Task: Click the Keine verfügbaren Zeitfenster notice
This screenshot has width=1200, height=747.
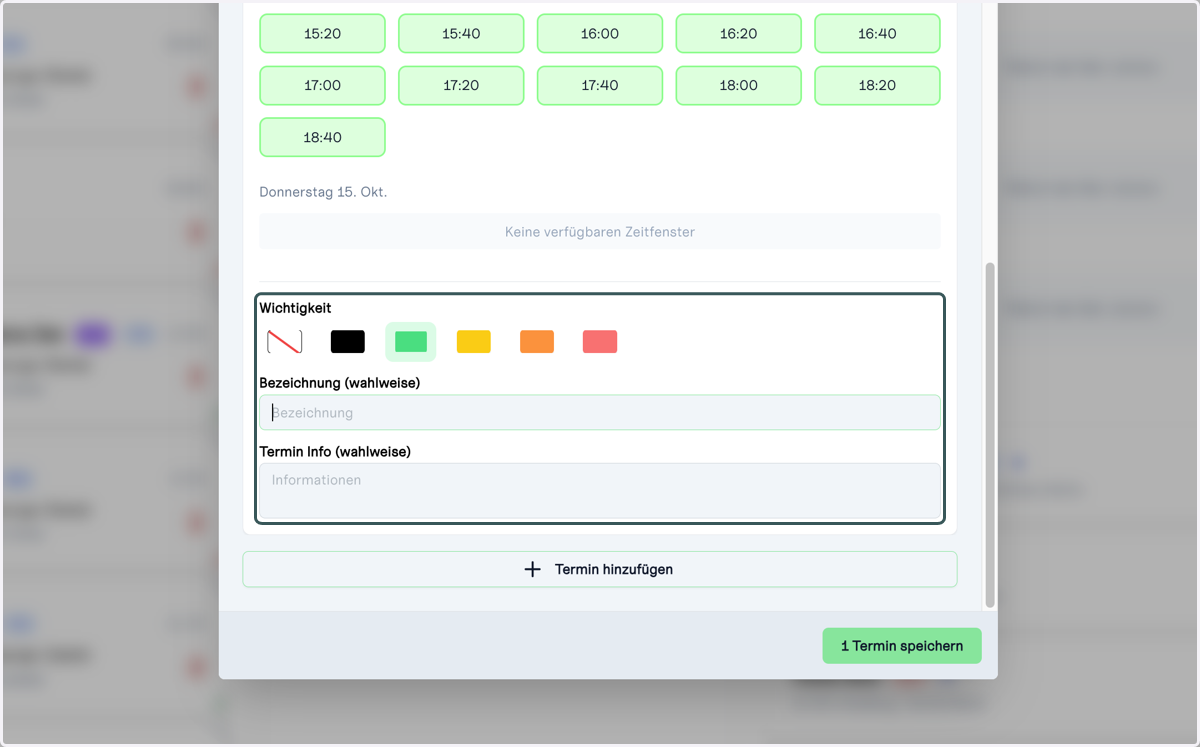Action: 600,231
